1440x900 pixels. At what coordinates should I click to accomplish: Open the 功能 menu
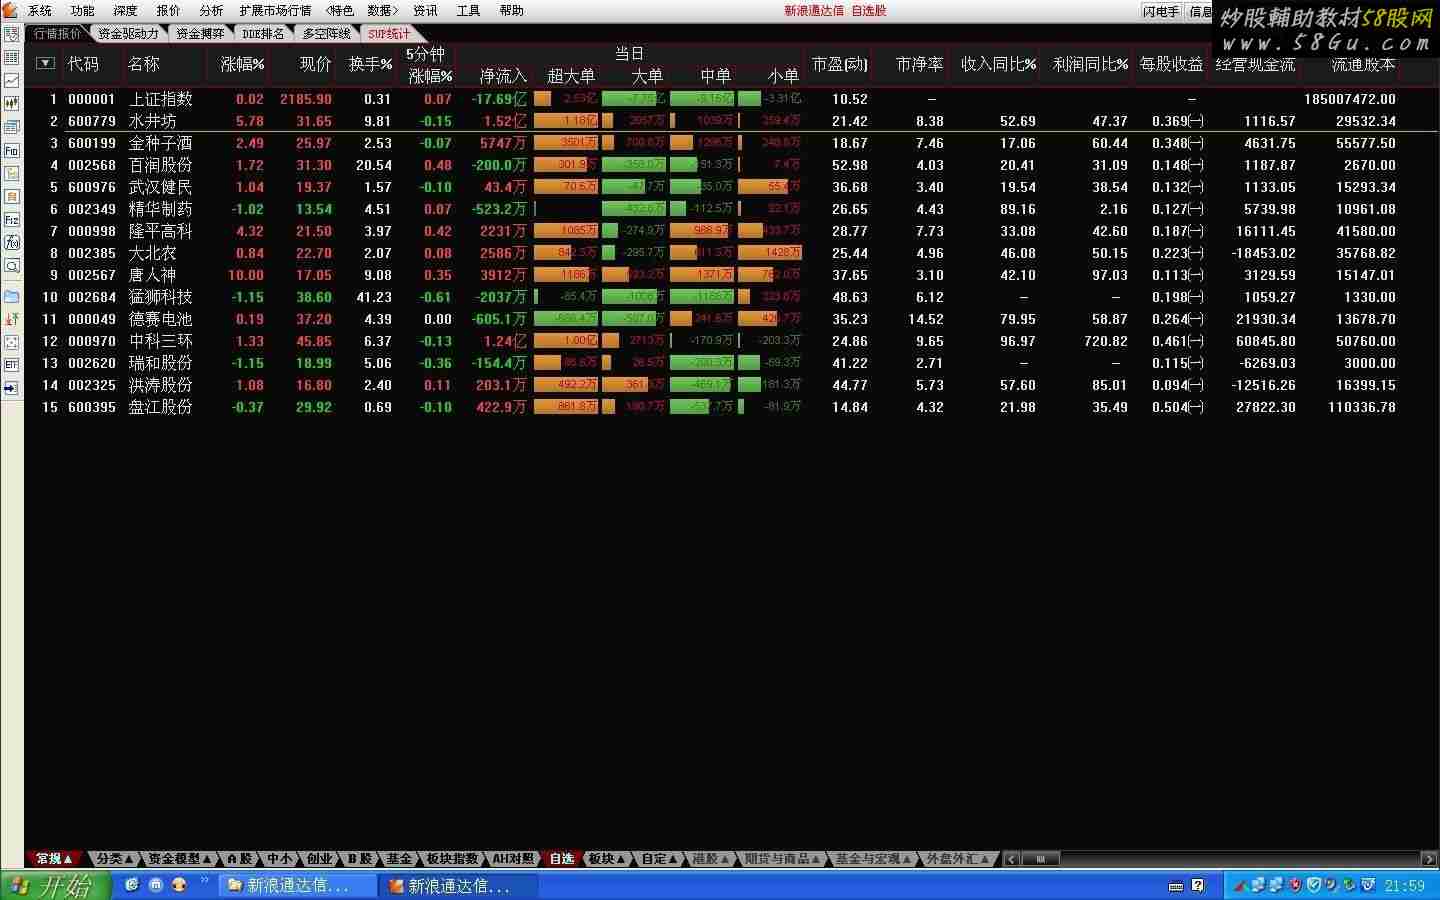click(x=83, y=11)
